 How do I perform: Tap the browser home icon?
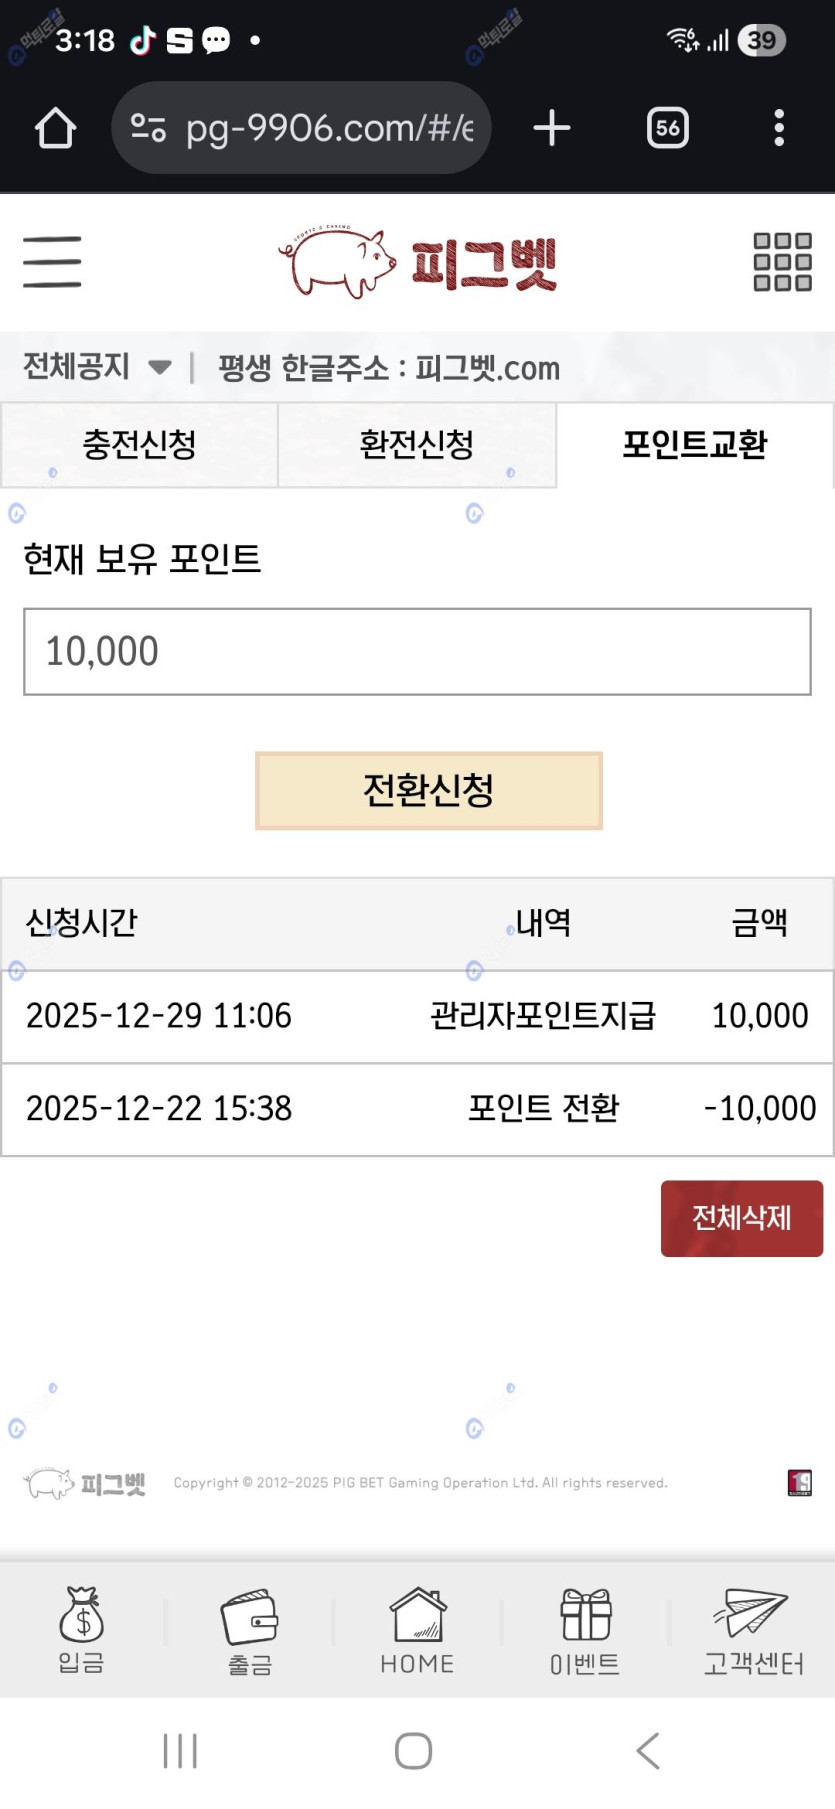pos(56,128)
